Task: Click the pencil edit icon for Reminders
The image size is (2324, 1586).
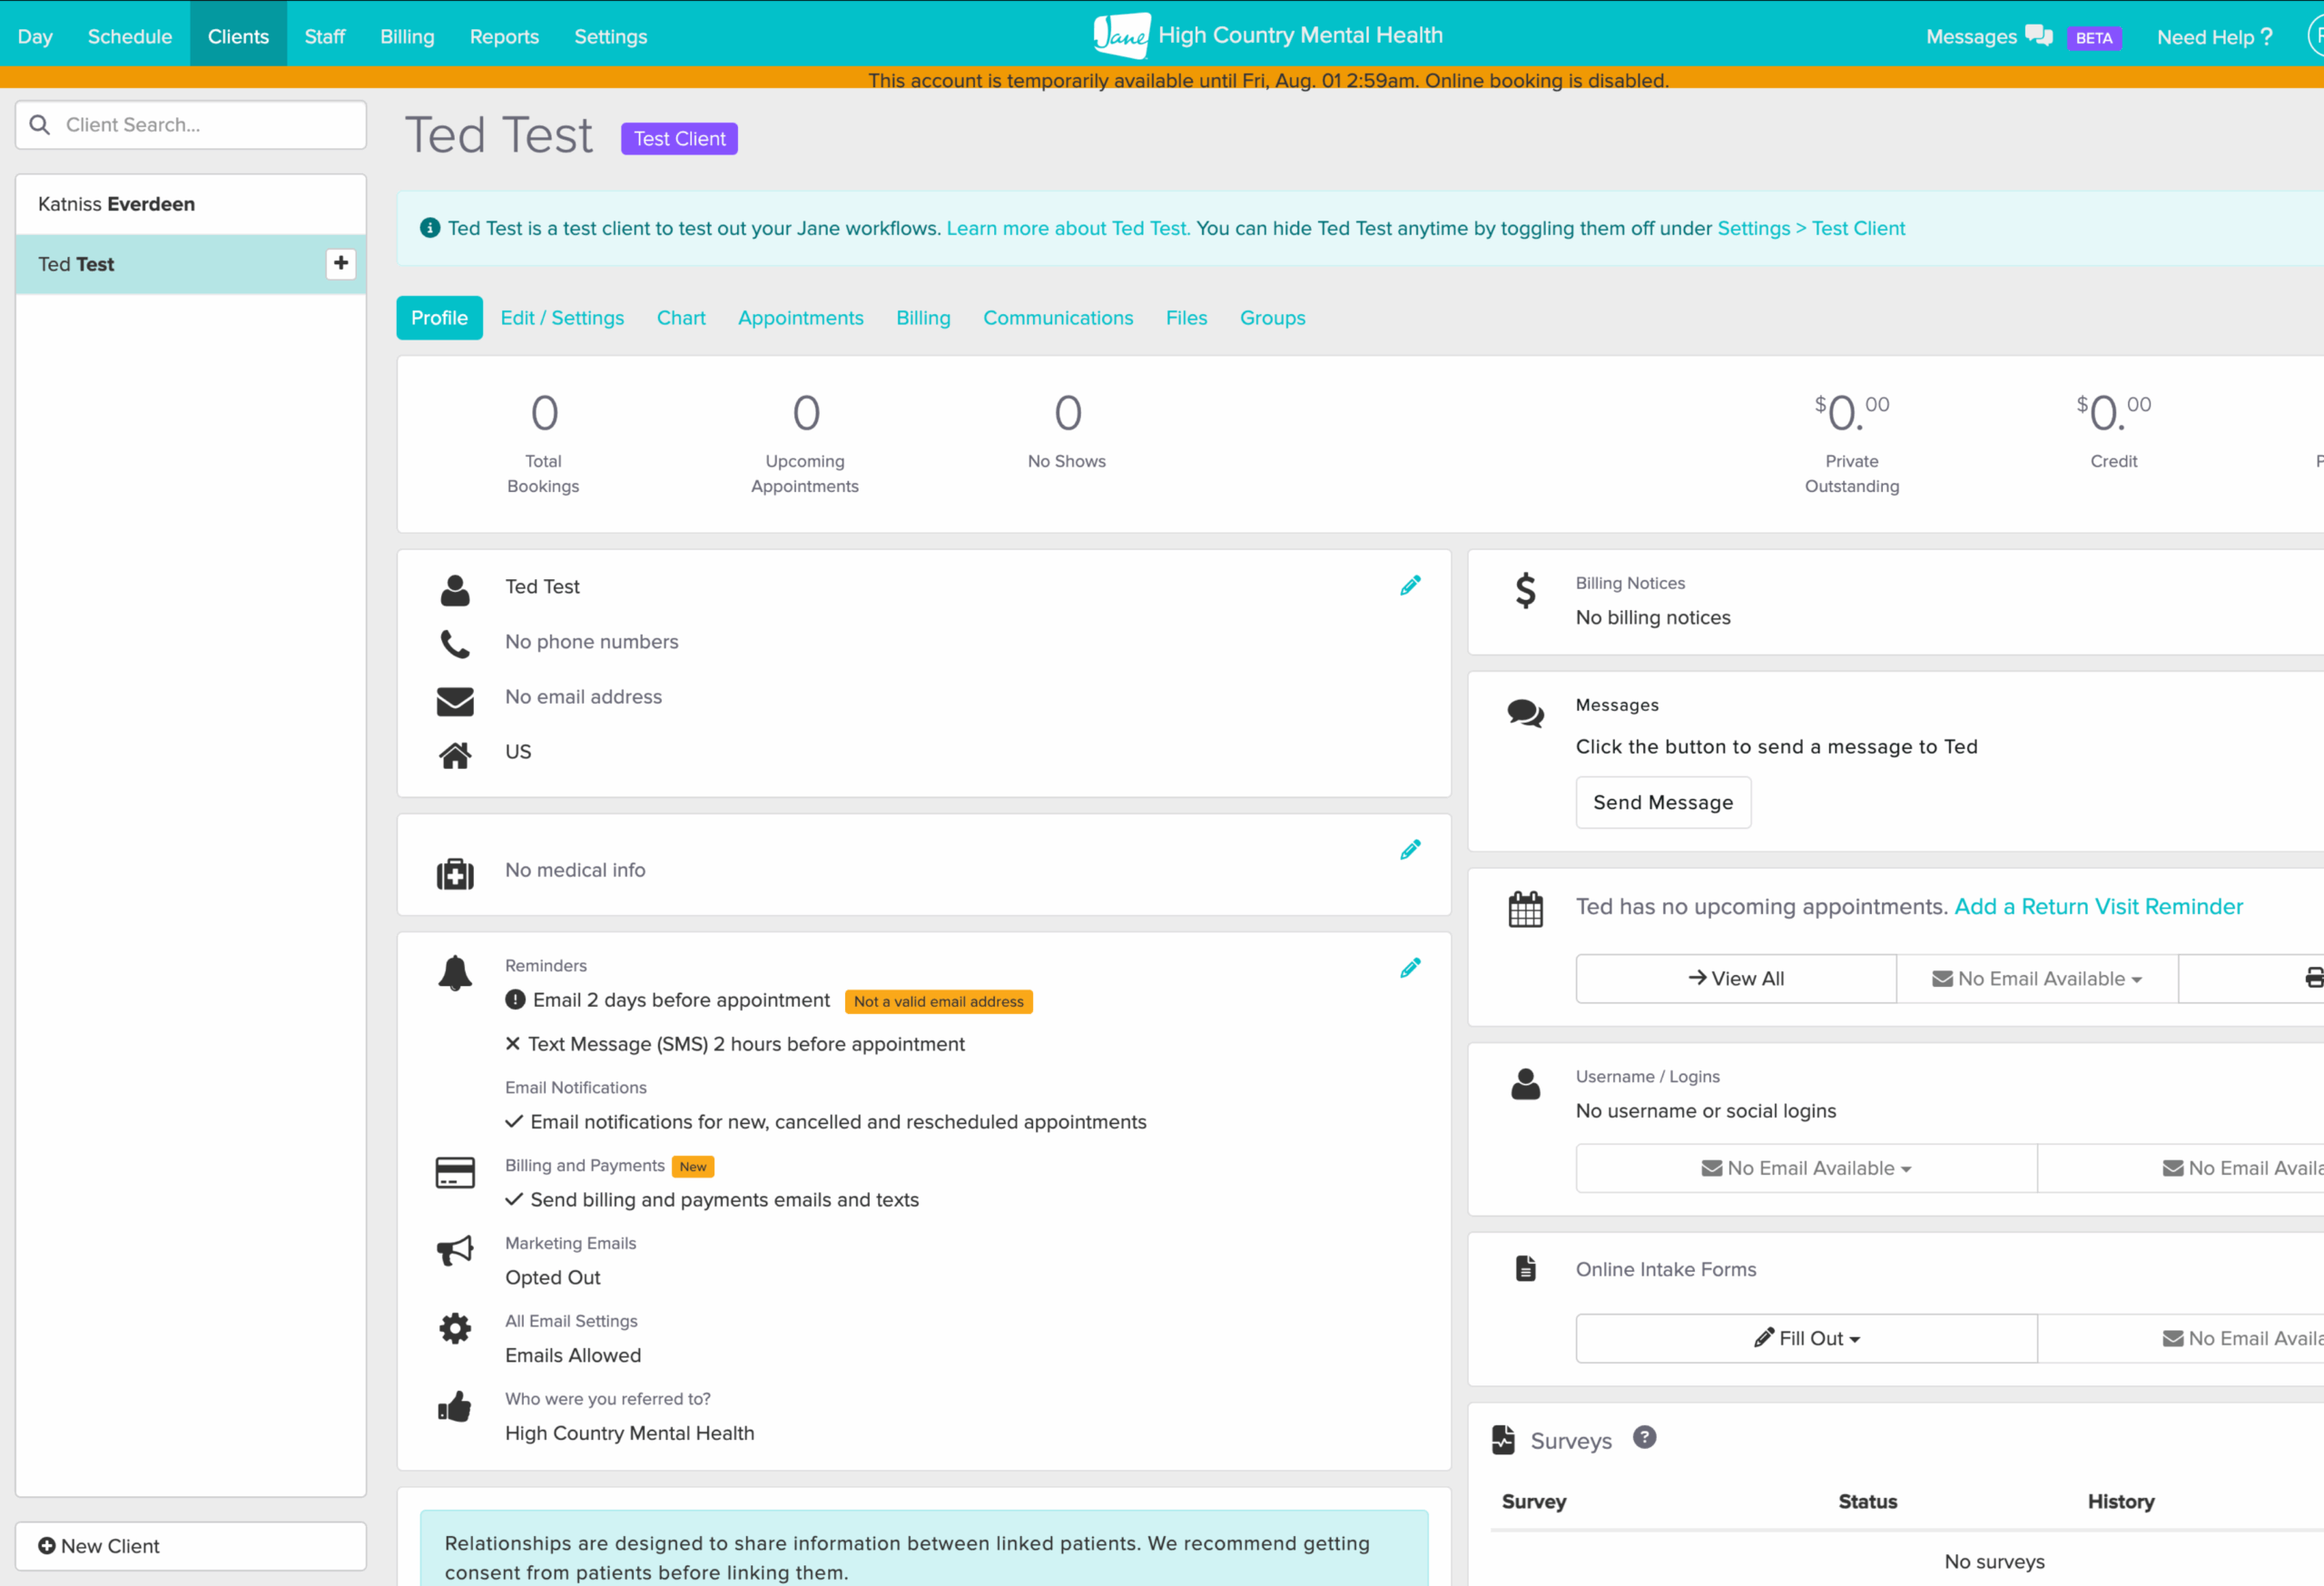Action: point(1410,968)
